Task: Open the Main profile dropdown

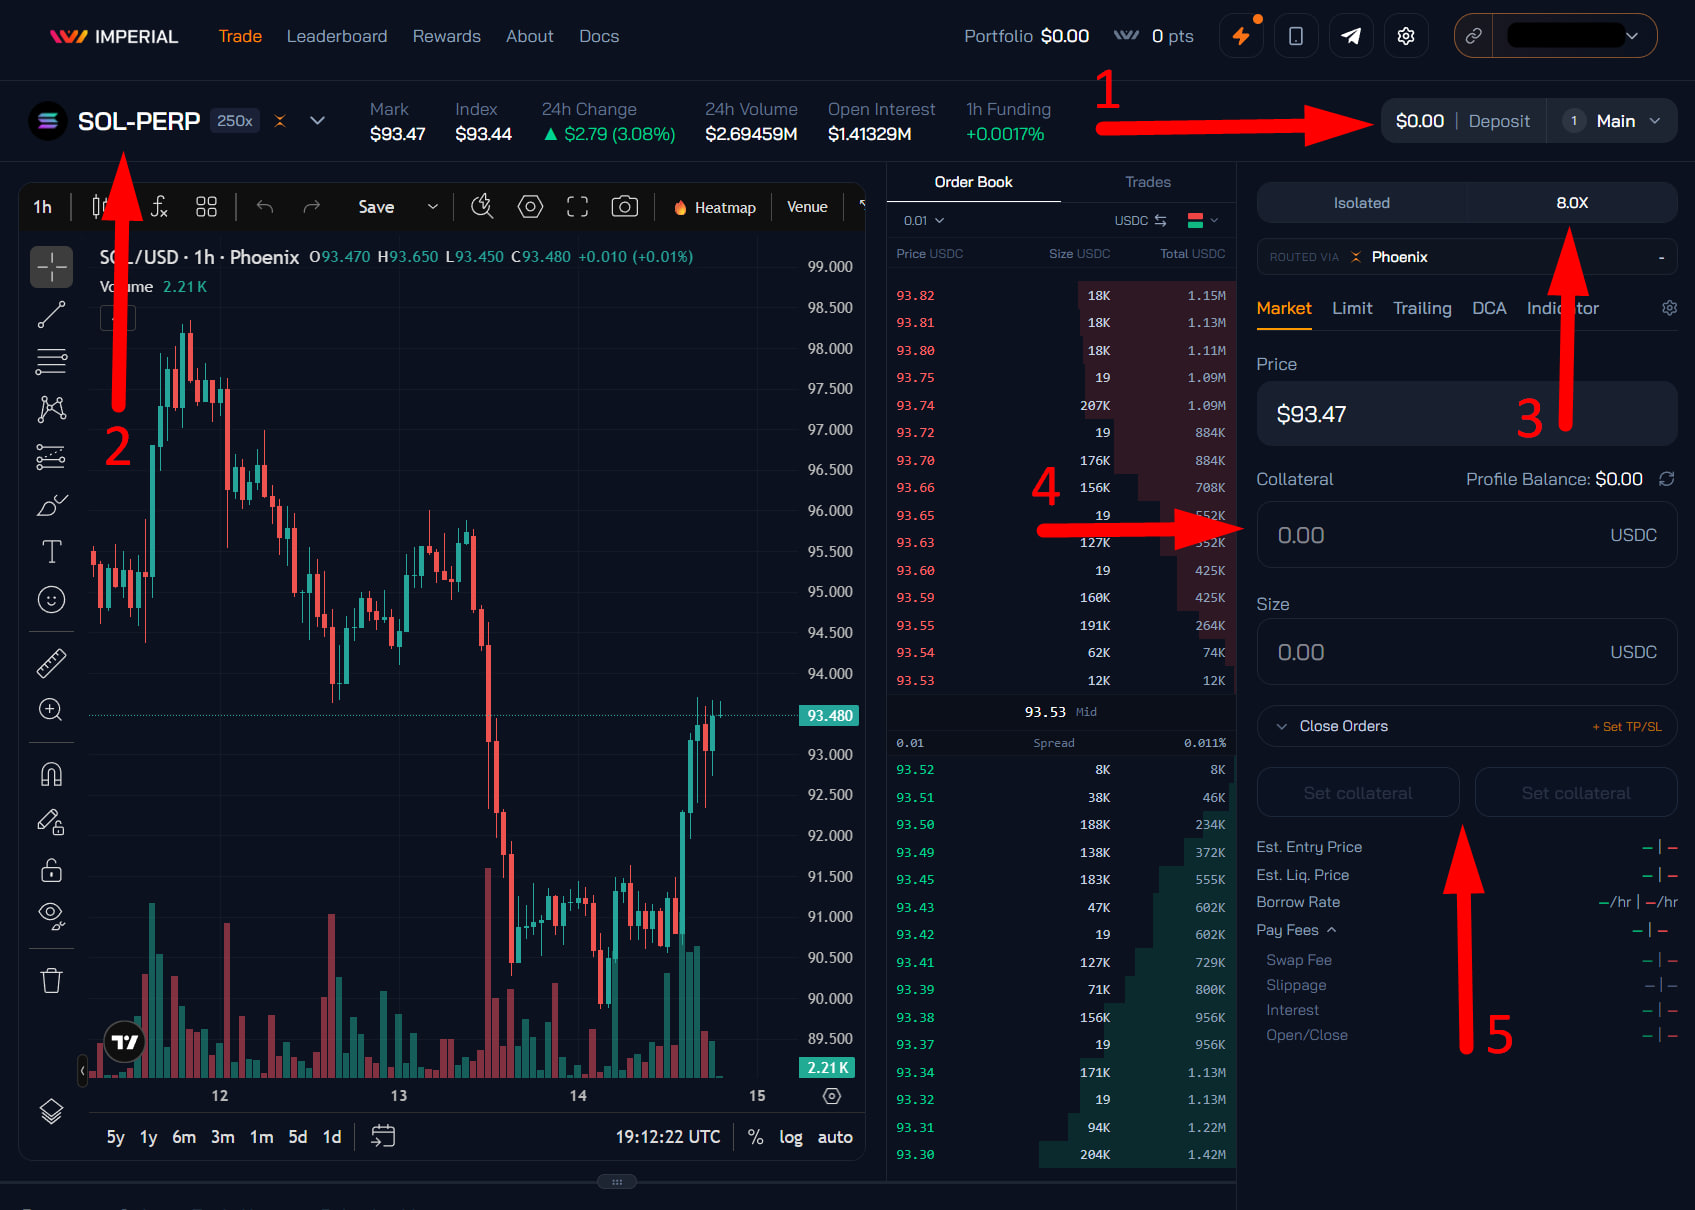Action: 1612,121
